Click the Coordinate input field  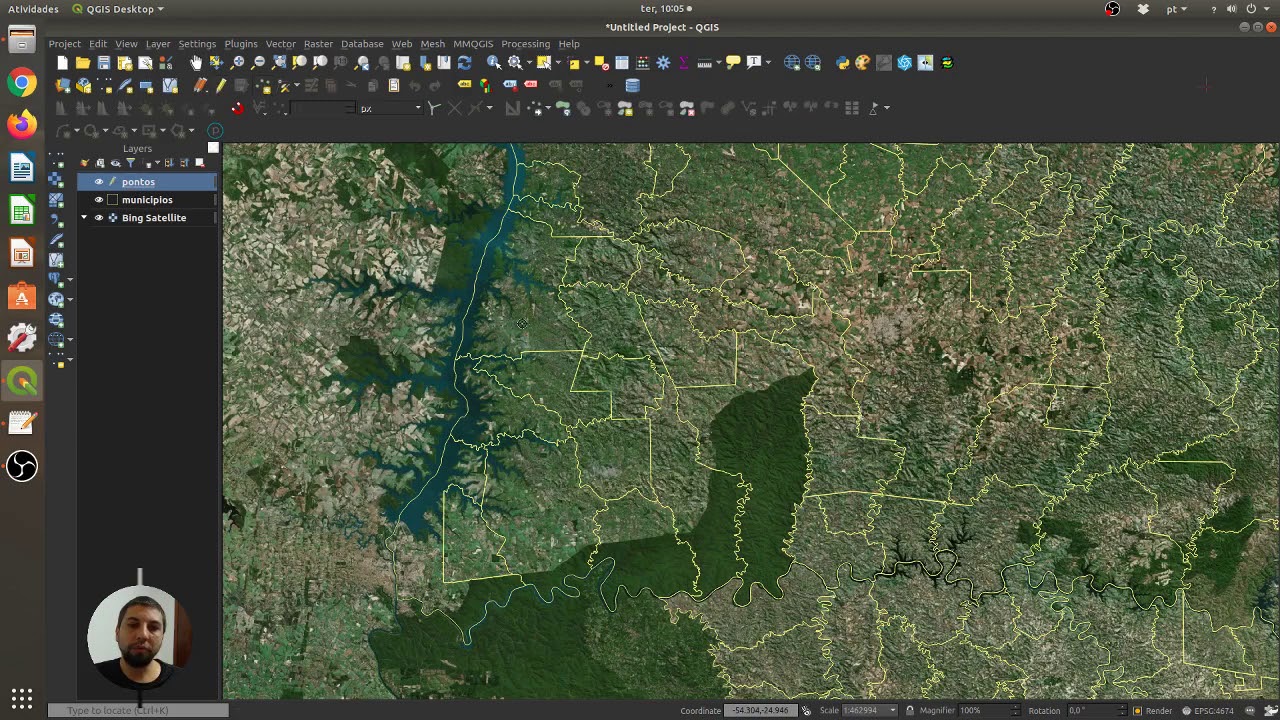pyautogui.click(x=761, y=710)
